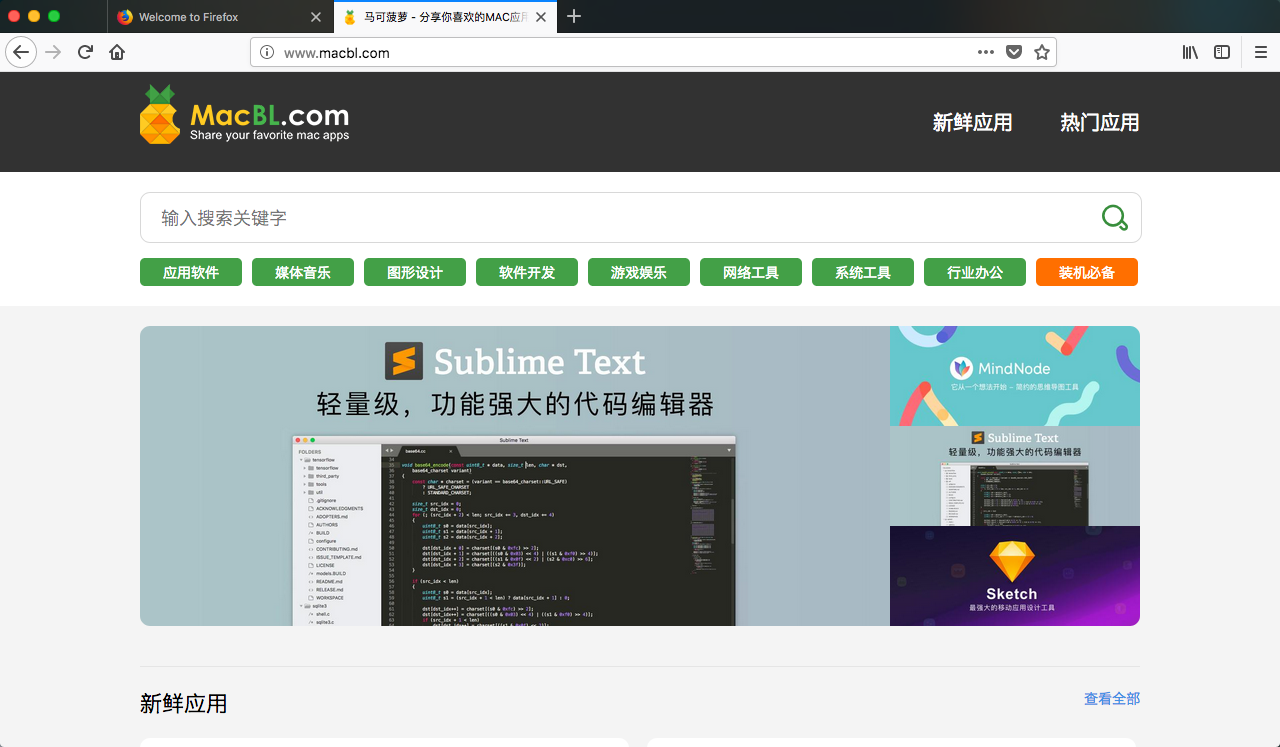
Task: Open a new tab with plus button
Action: click(x=574, y=16)
